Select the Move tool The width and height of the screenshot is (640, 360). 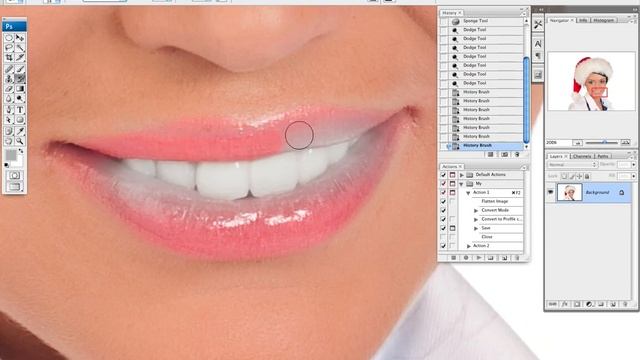pyautogui.click(x=20, y=38)
